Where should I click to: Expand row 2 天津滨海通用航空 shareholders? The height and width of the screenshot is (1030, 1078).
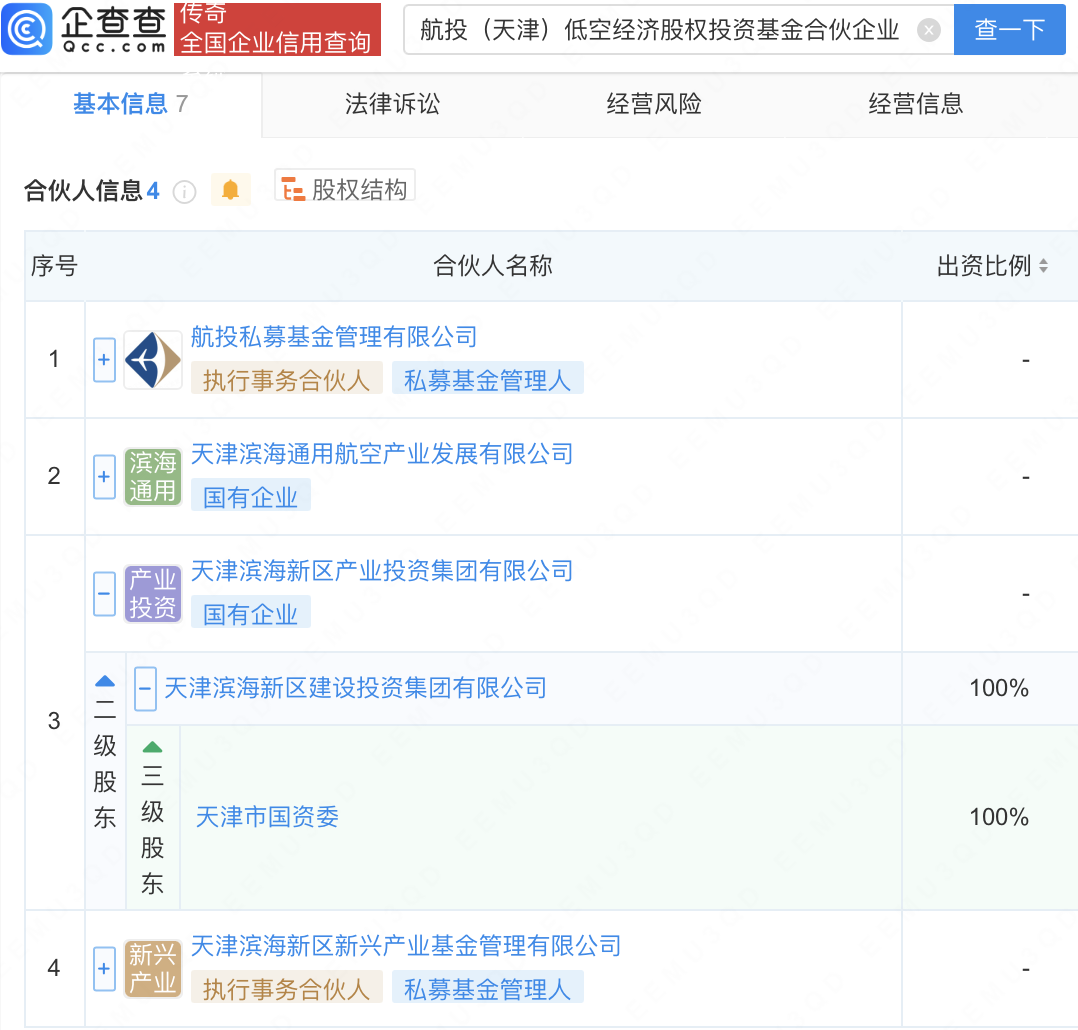point(105,477)
